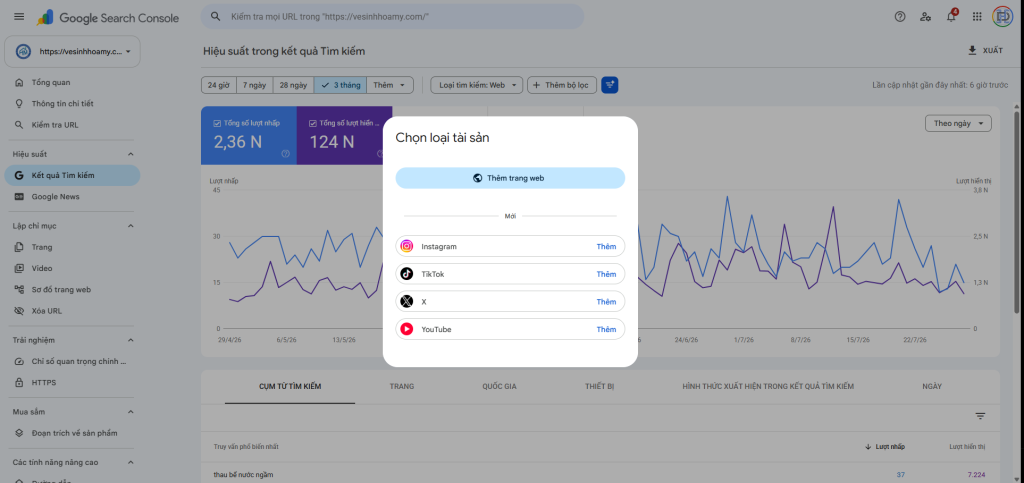Click the Sơ đồ trang web icon
1024x483 pixels.
click(19, 289)
